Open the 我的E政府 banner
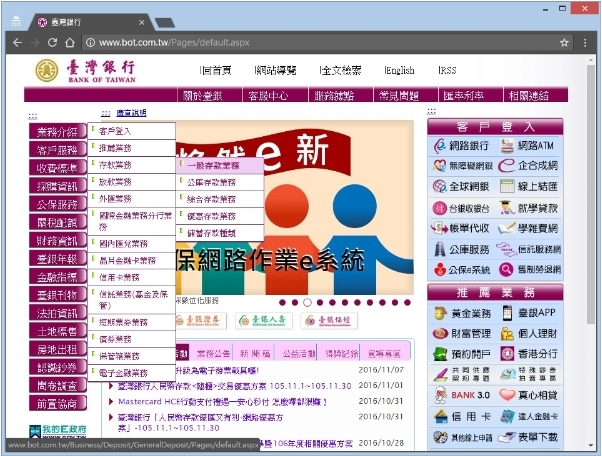 (x=58, y=431)
